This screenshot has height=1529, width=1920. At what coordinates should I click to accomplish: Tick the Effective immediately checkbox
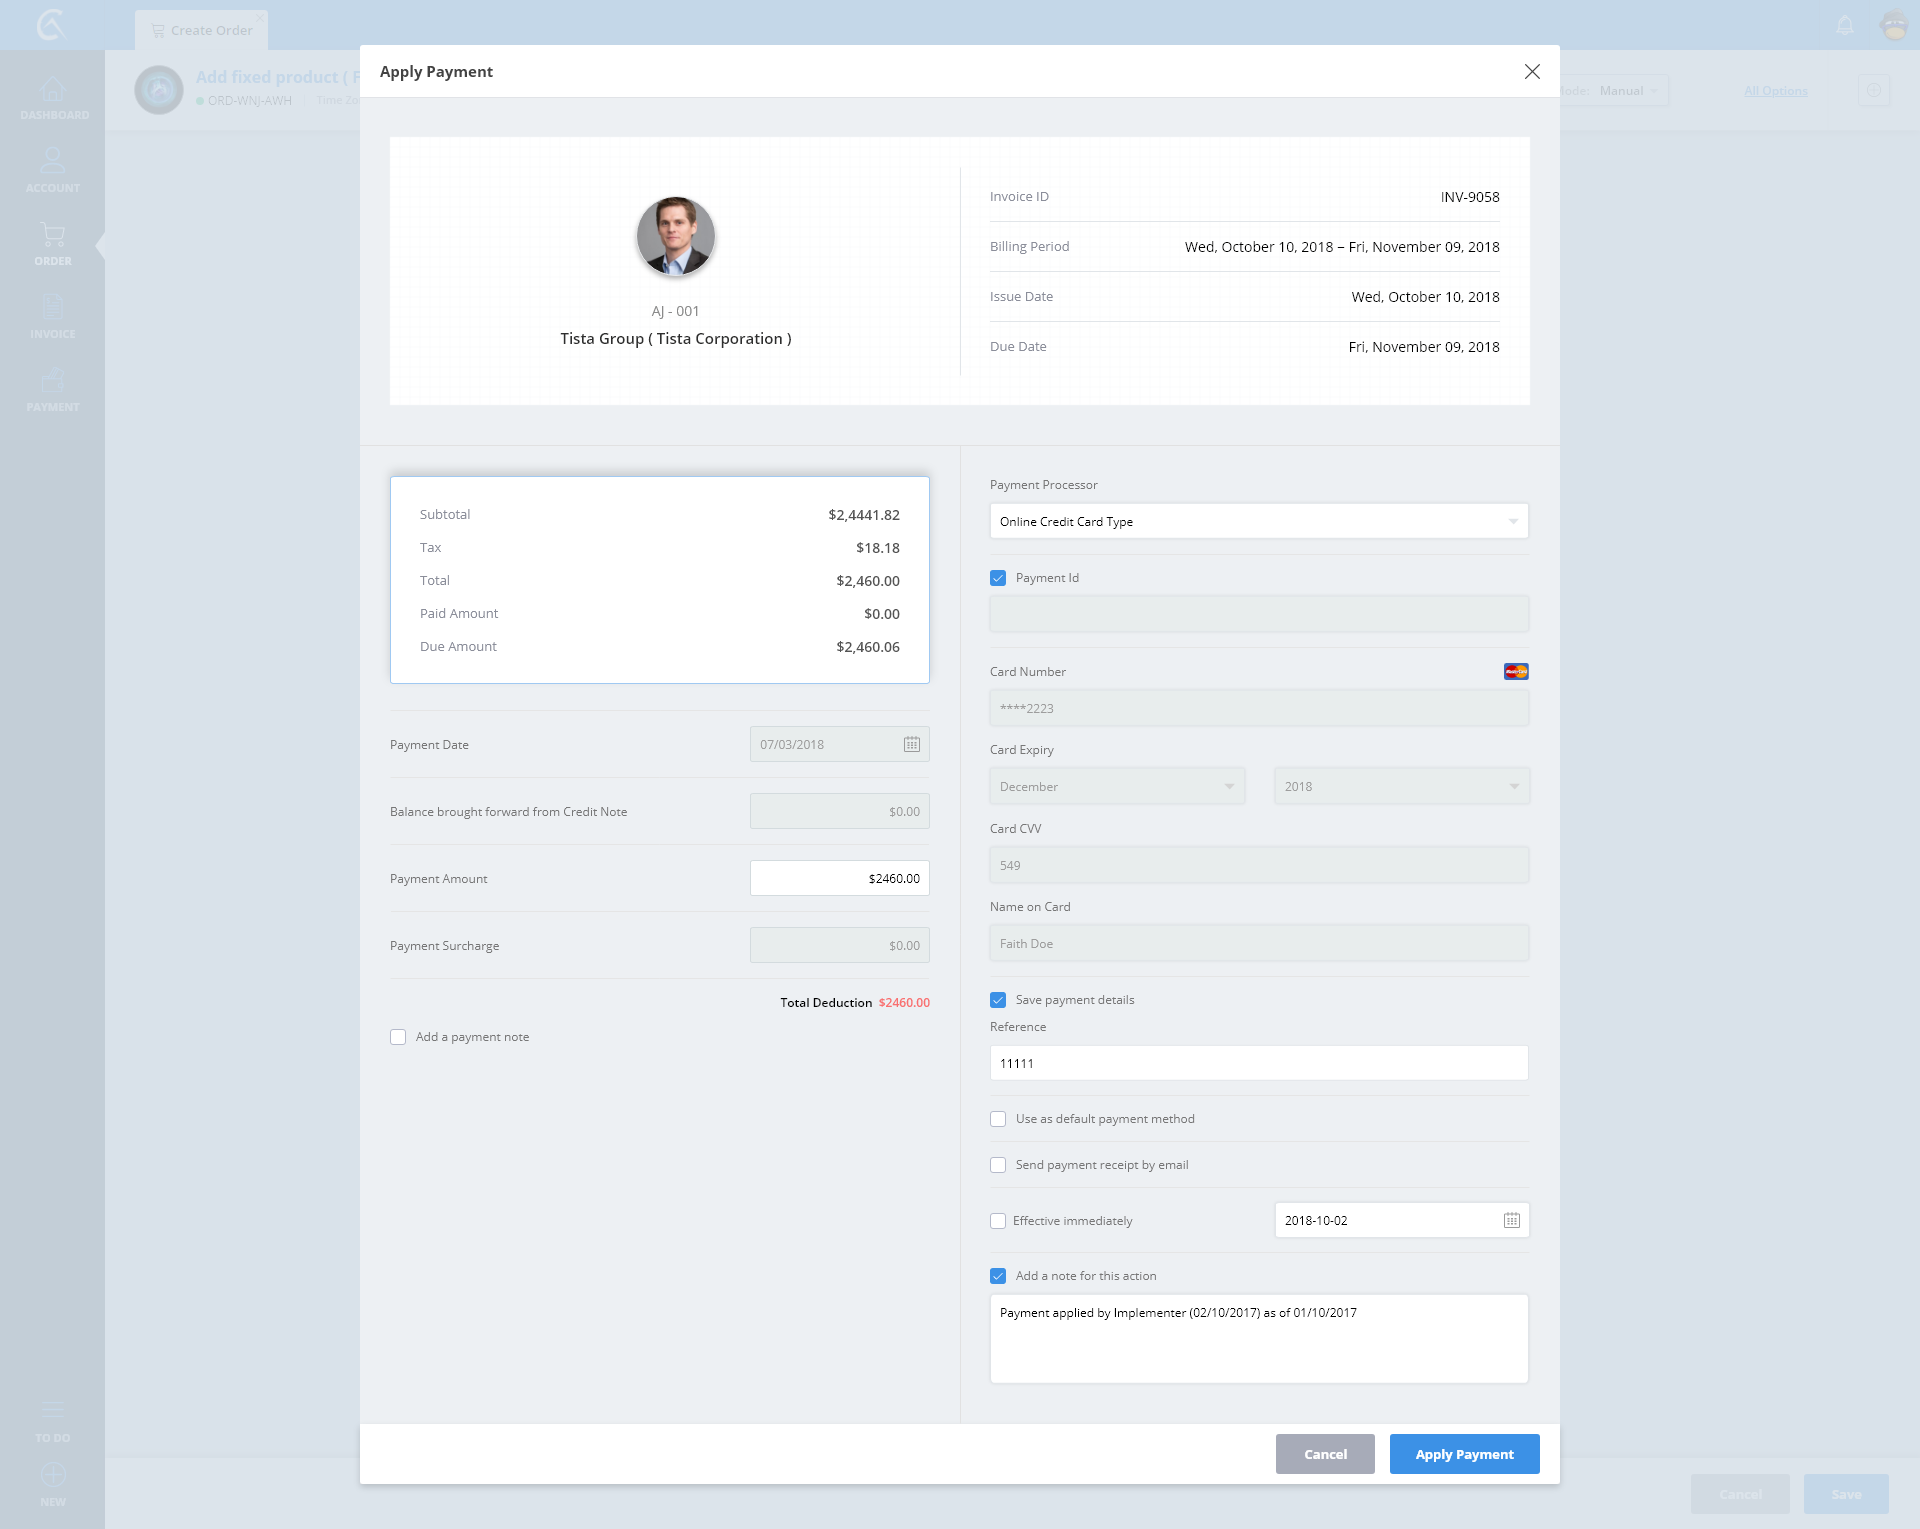[998, 1221]
